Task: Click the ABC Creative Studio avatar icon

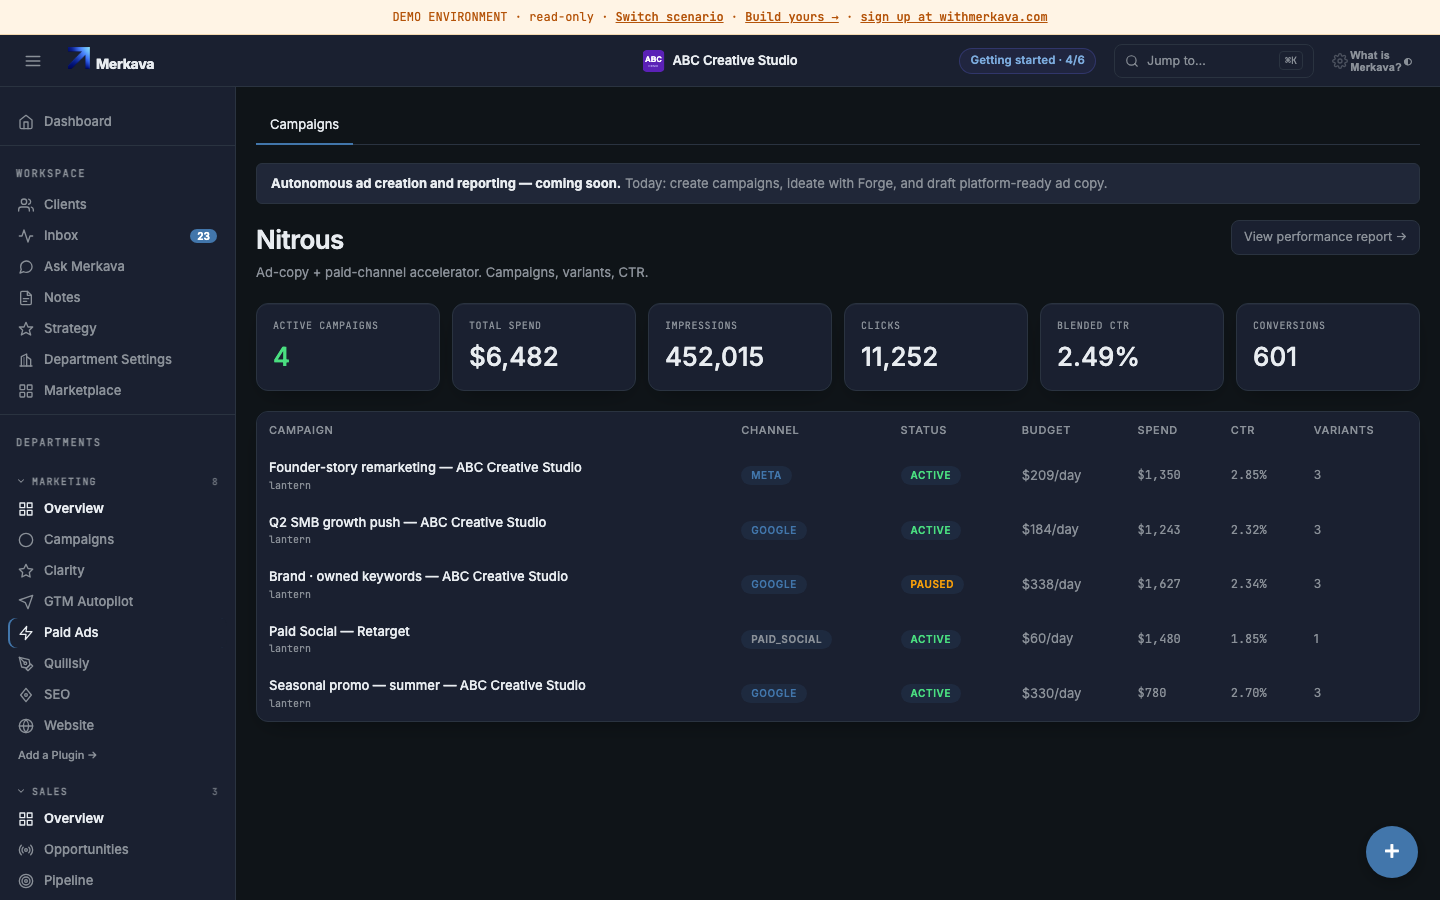Action: pyautogui.click(x=653, y=61)
